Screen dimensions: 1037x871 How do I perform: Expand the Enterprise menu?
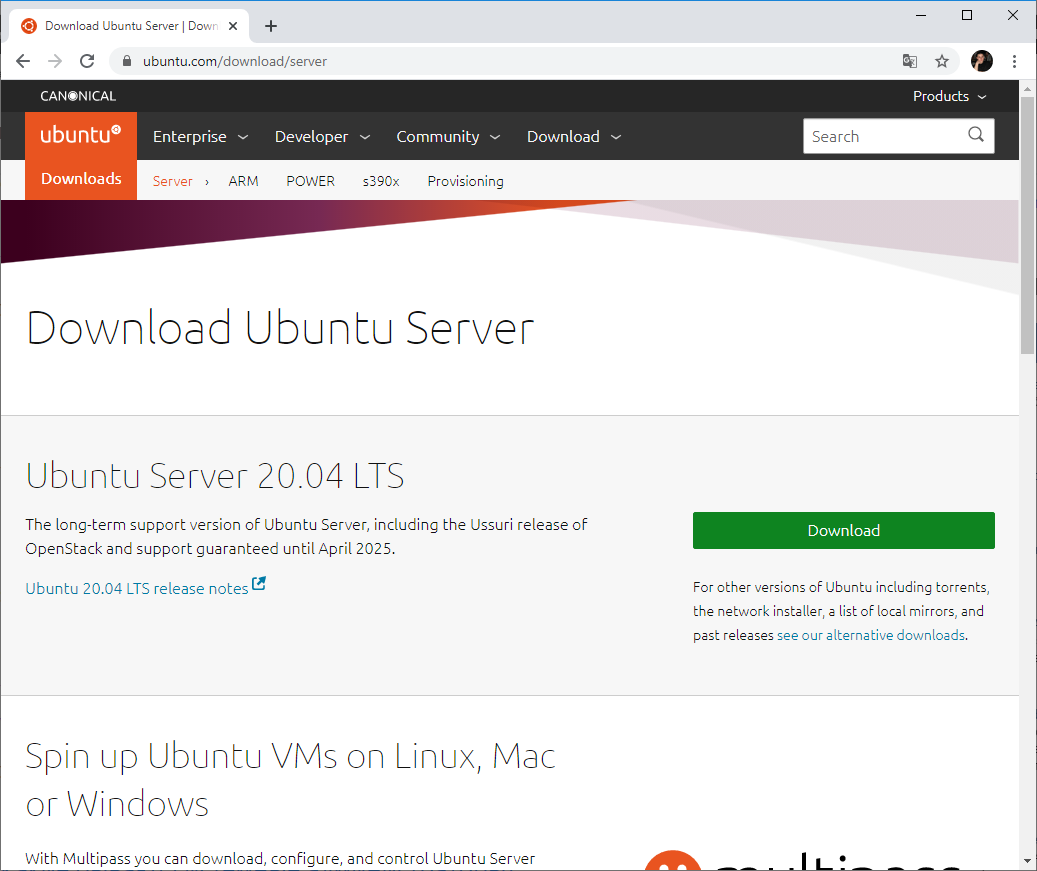200,136
